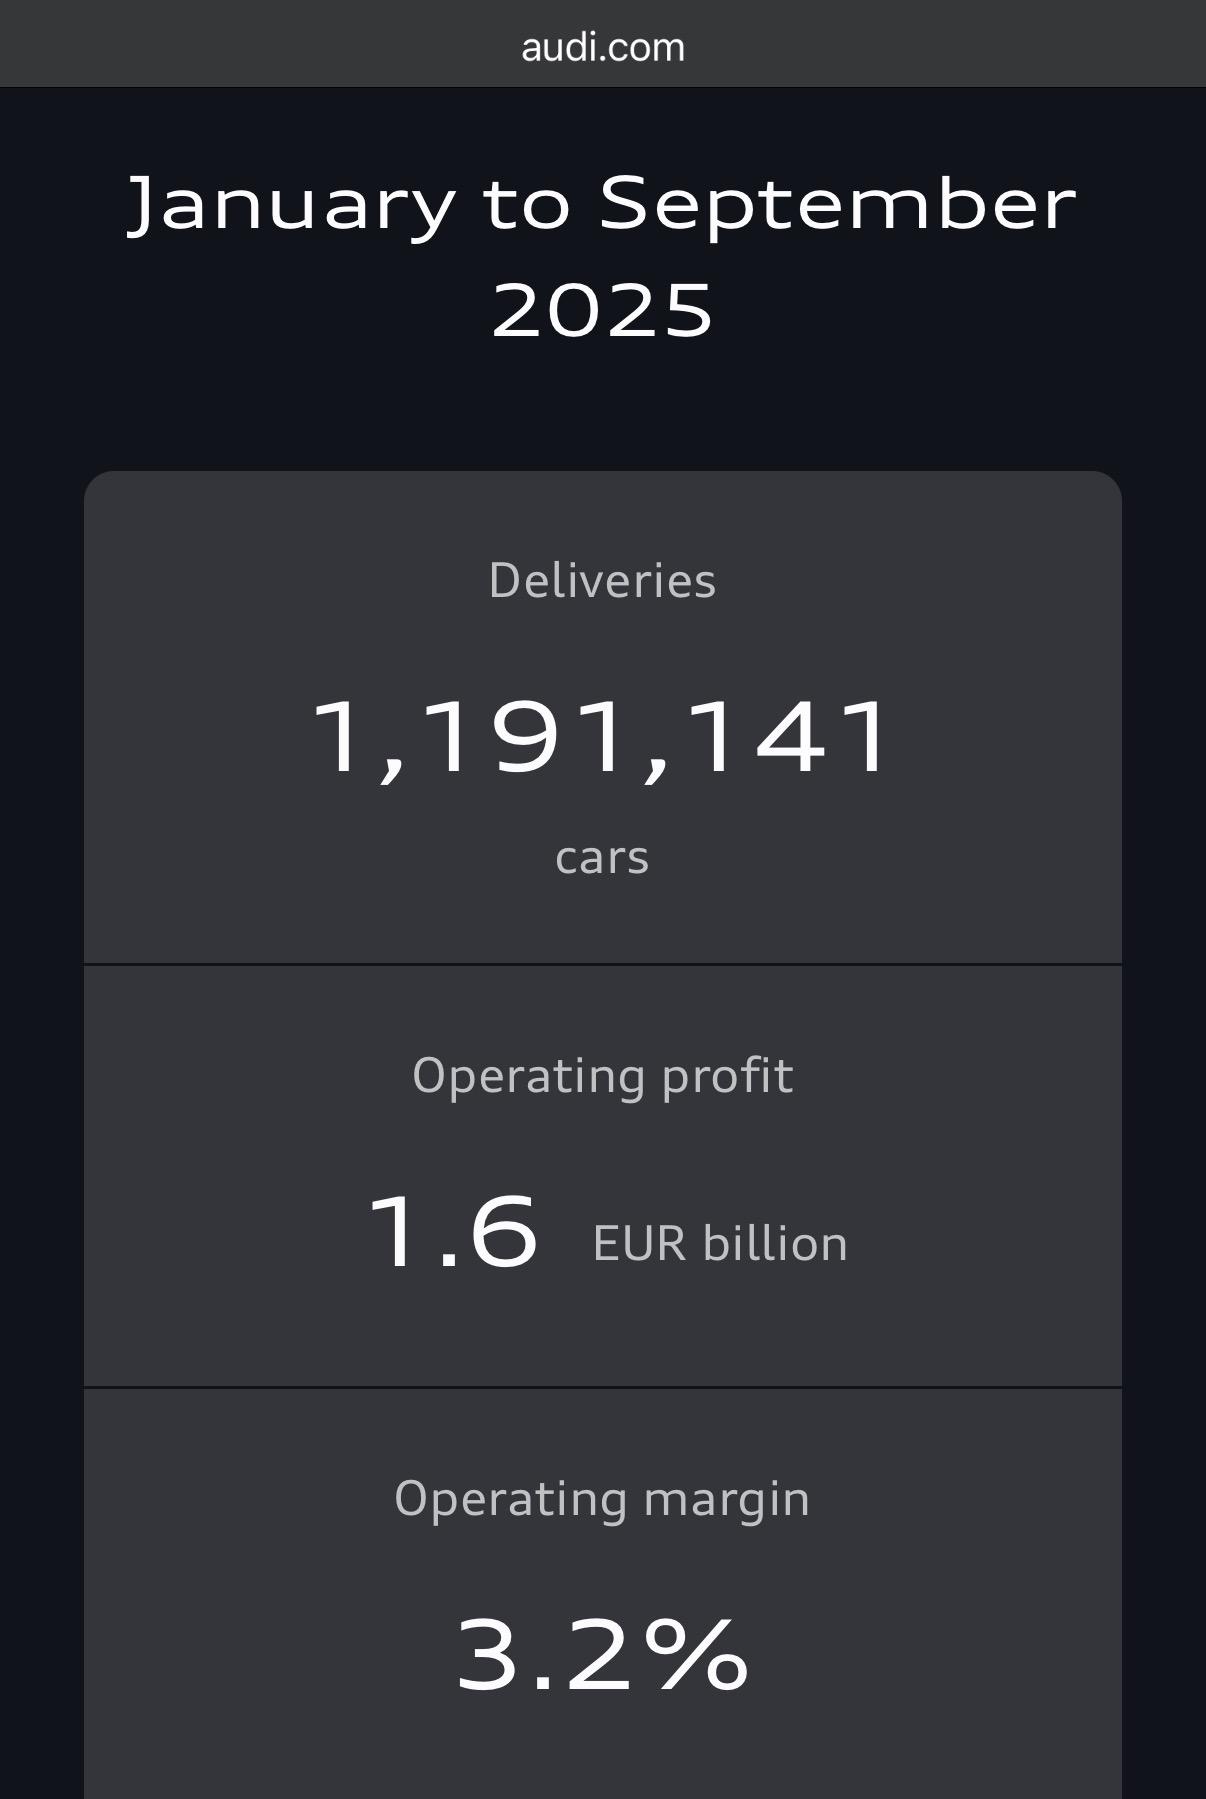
Task: Click the word billion
Action: (775, 1245)
